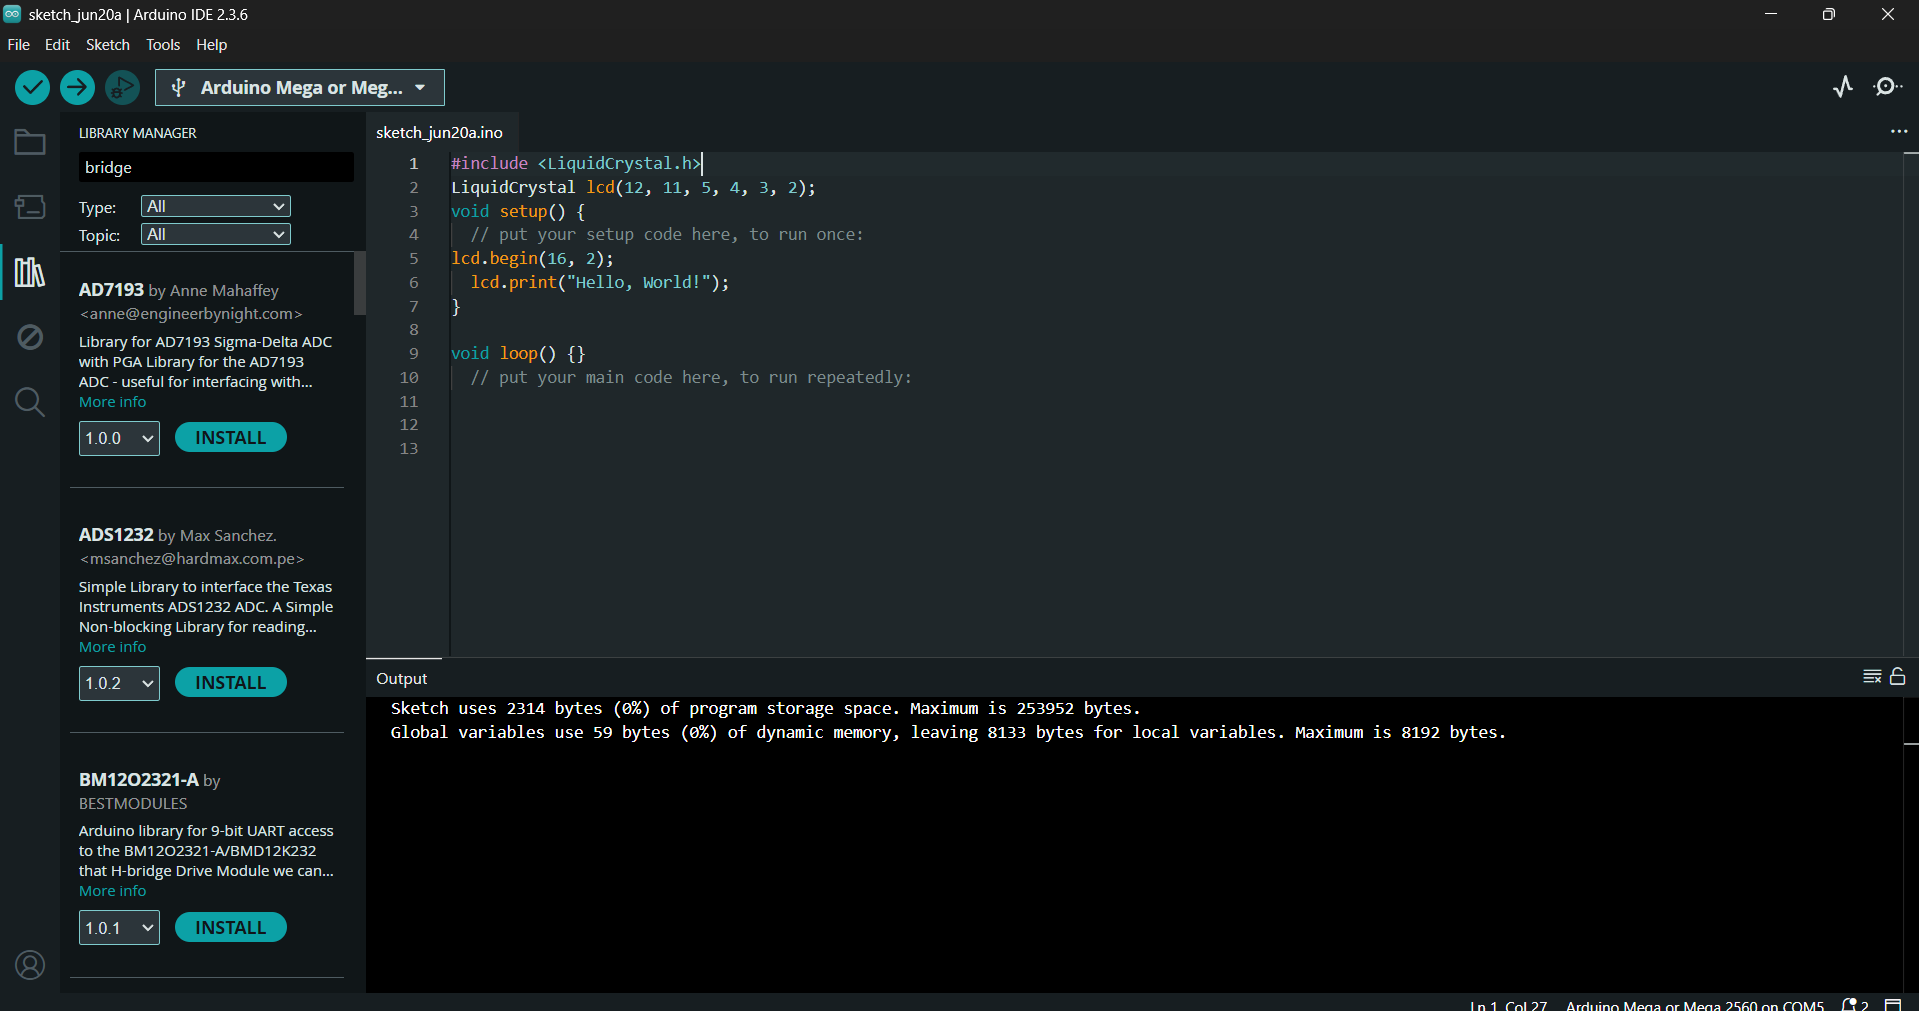Open the Tools menu
Image resolution: width=1919 pixels, height=1011 pixels.
163,45
